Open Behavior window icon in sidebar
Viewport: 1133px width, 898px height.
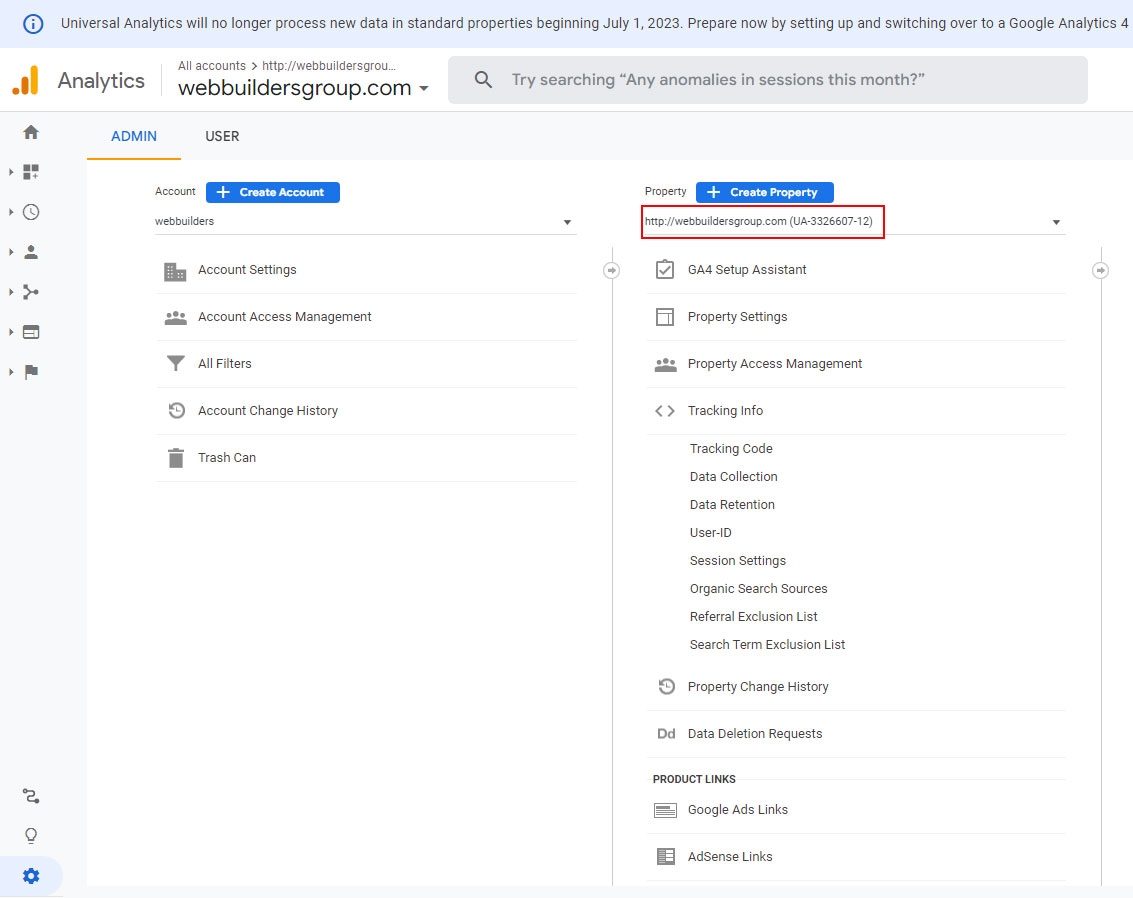click(x=31, y=332)
